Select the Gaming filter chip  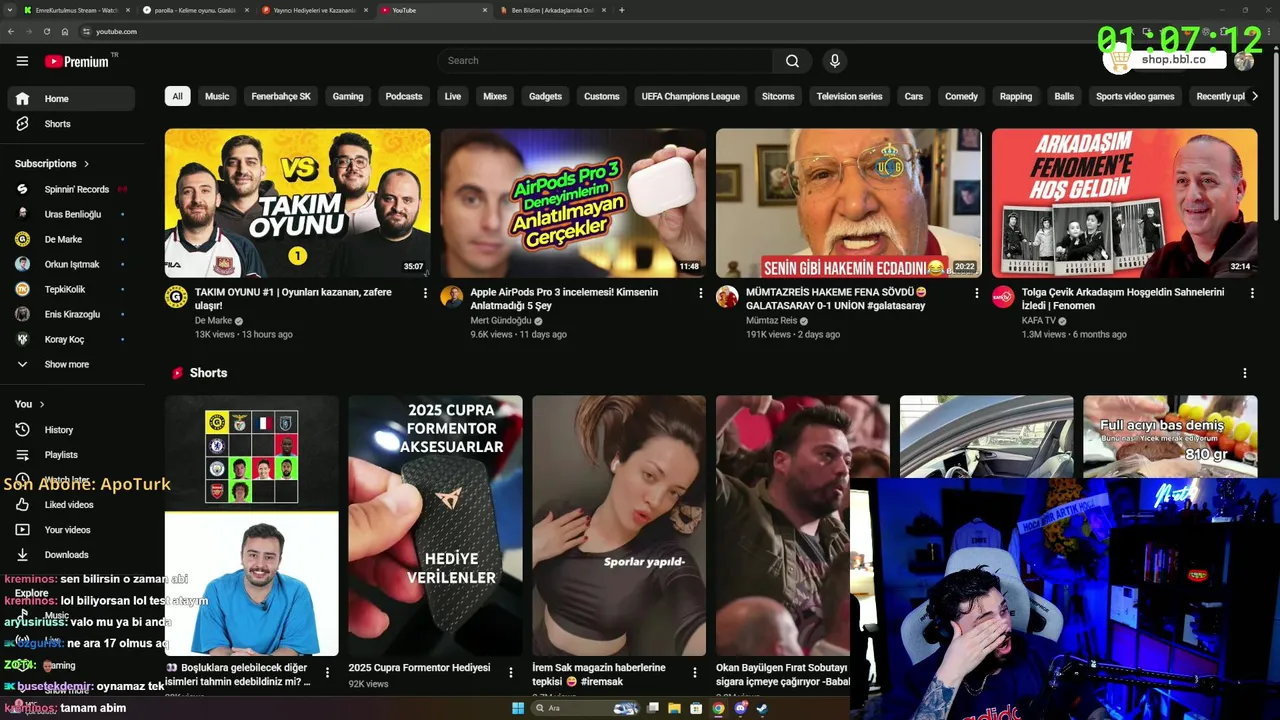[x=348, y=96]
